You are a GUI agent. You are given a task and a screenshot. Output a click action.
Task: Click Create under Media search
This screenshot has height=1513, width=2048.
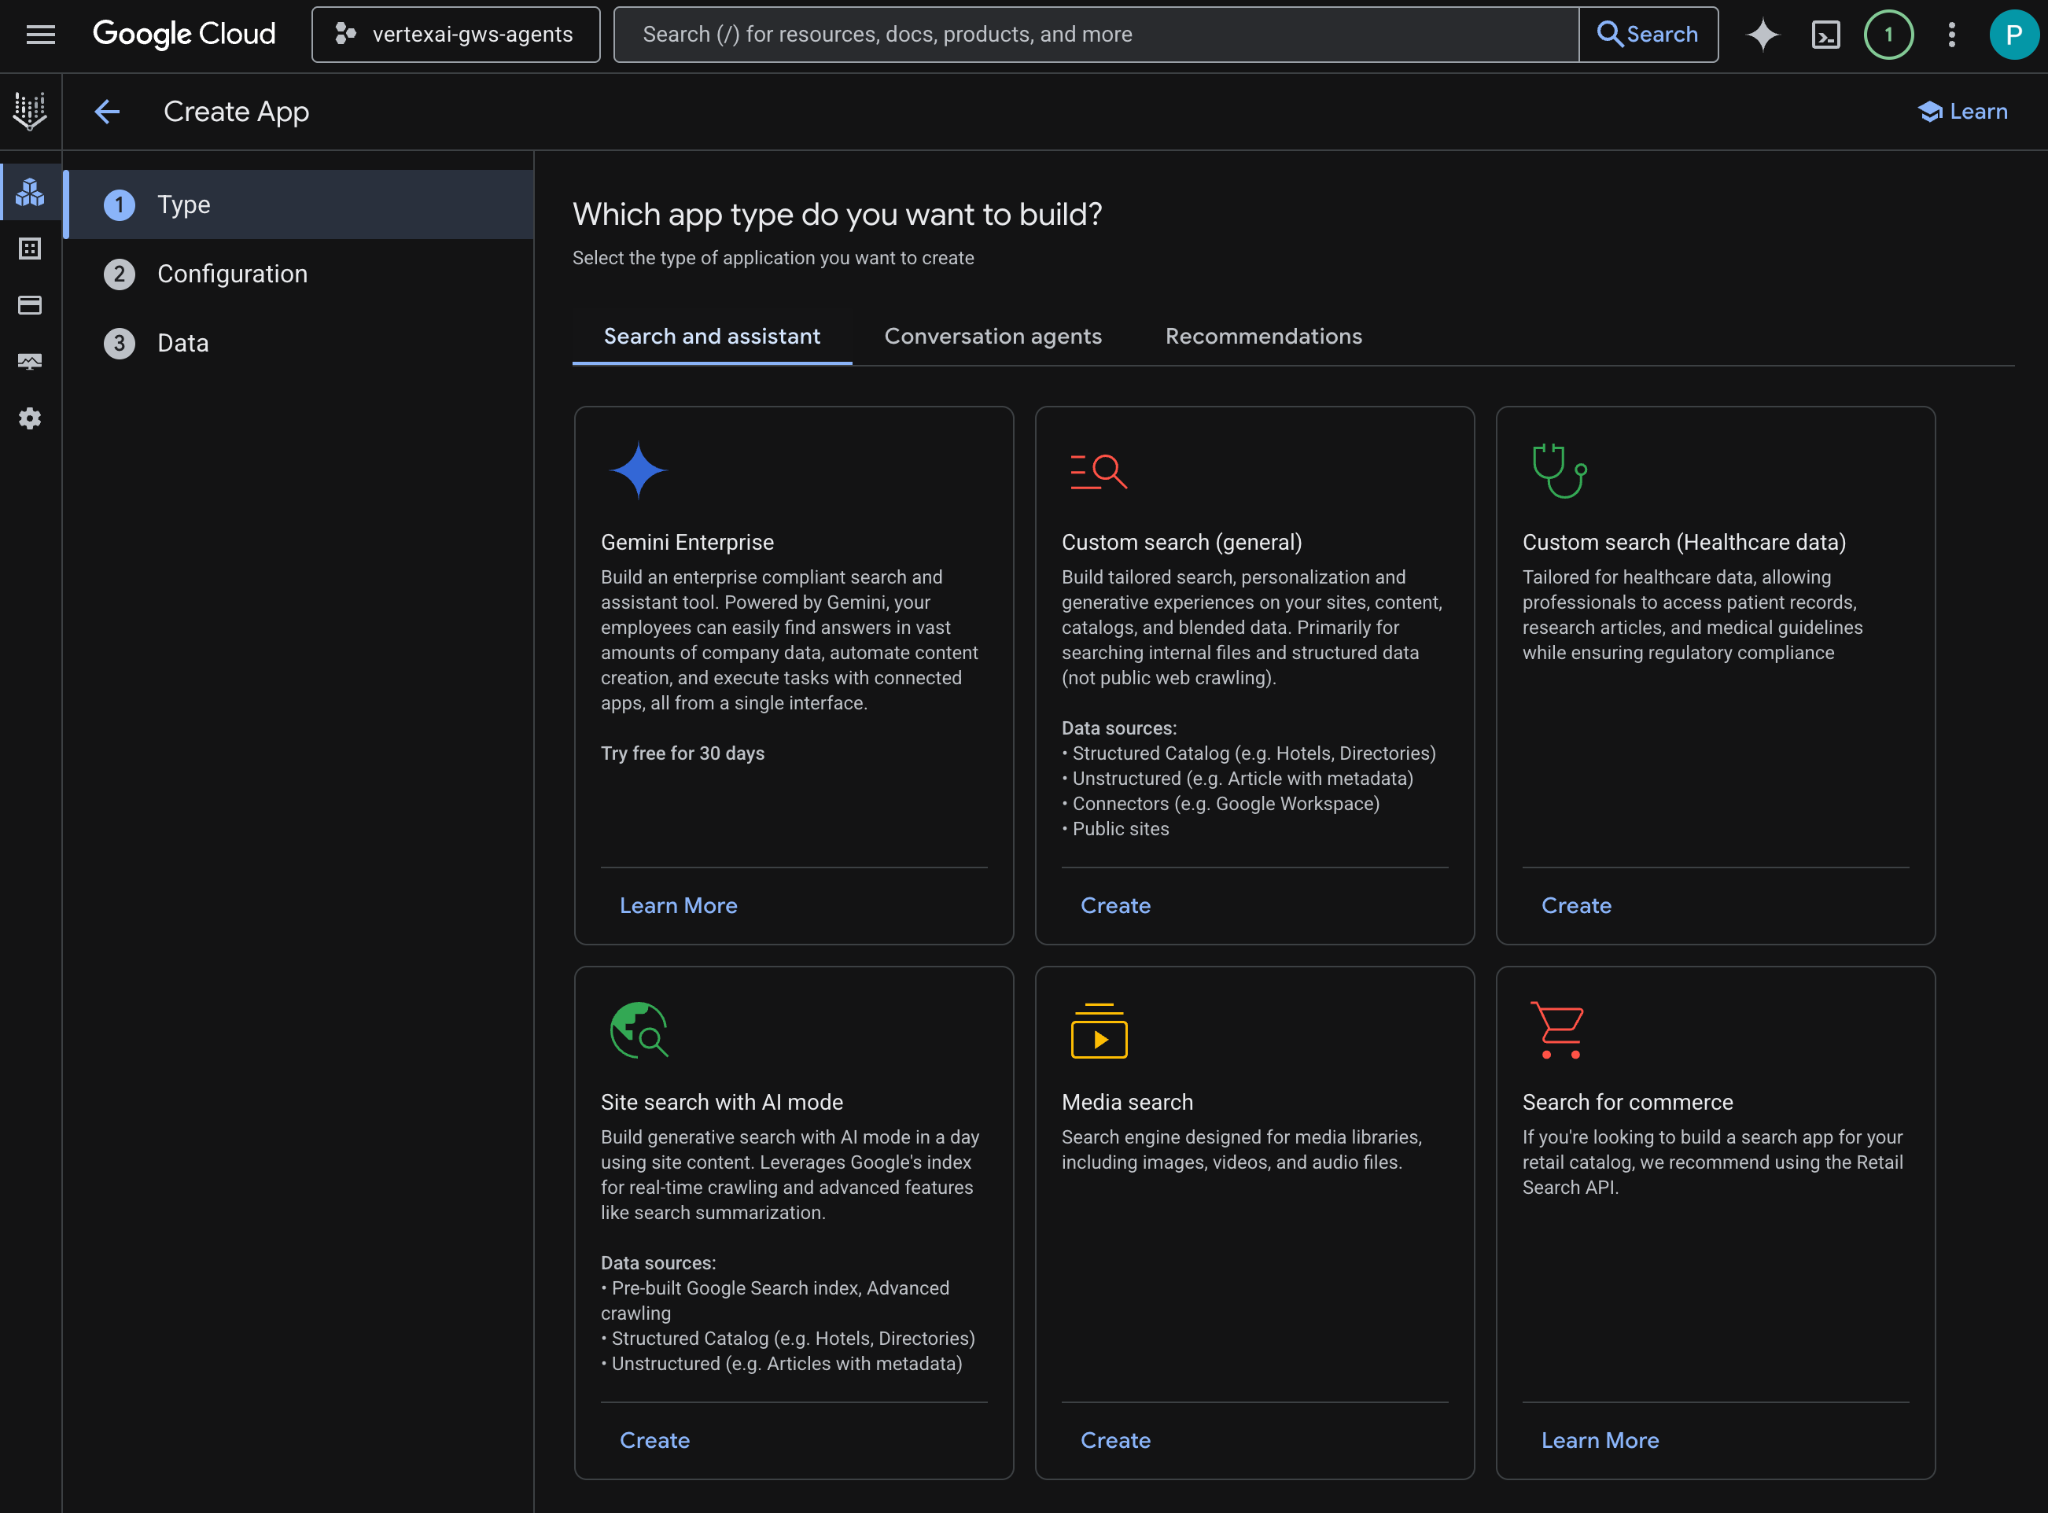point(1115,1441)
